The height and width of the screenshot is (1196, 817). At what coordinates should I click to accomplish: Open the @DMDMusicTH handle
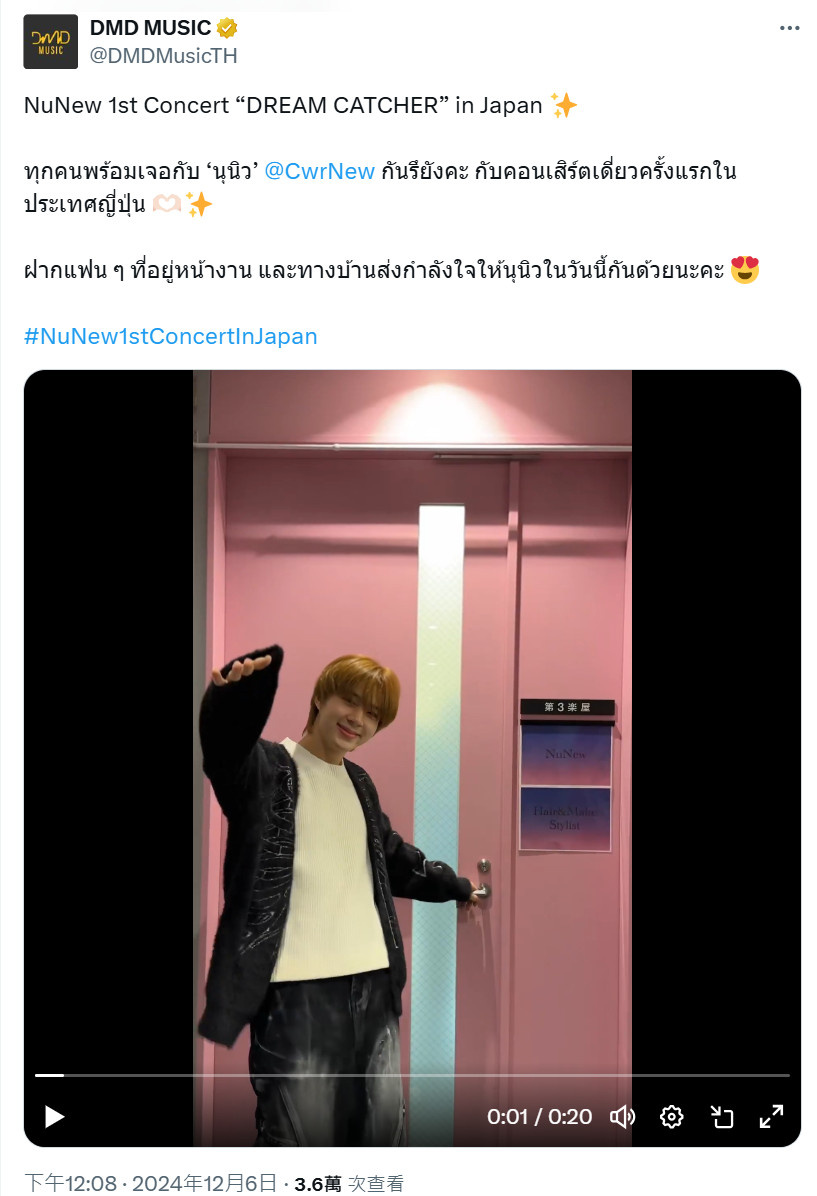(163, 56)
